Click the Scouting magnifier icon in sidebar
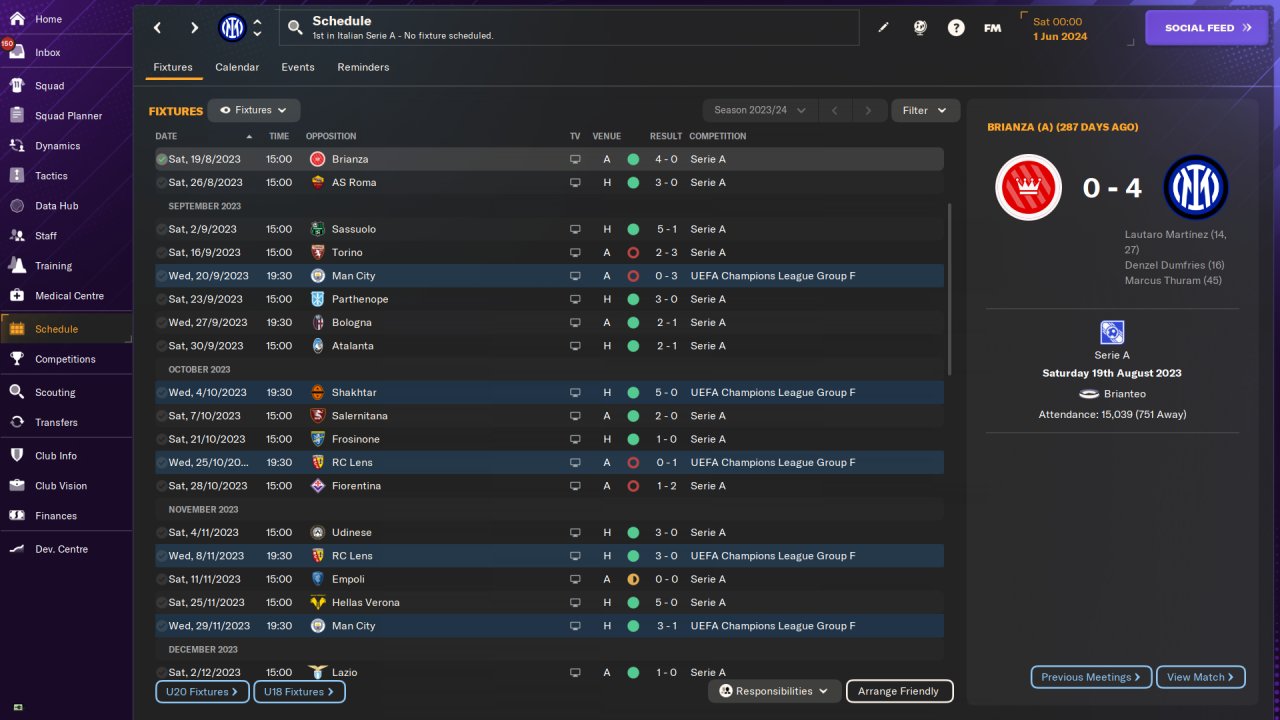 click(x=16, y=392)
